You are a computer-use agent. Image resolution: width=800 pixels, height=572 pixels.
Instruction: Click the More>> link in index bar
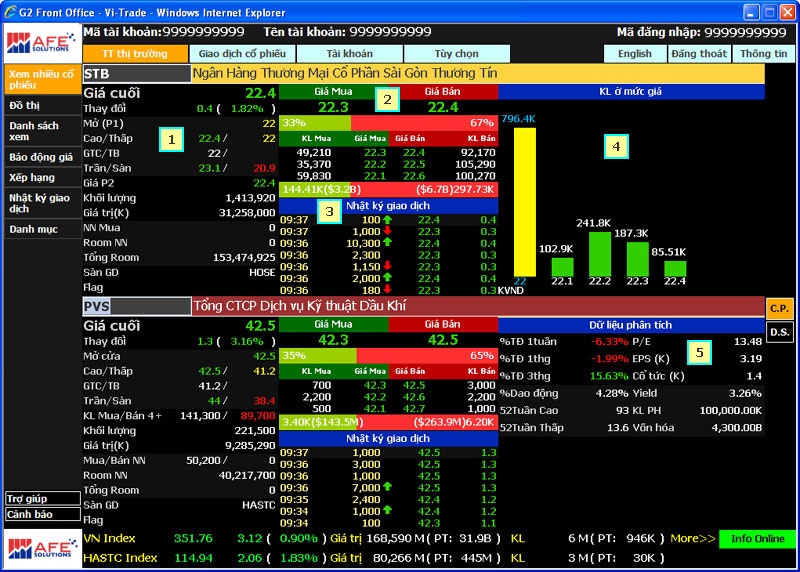[x=692, y=538]
